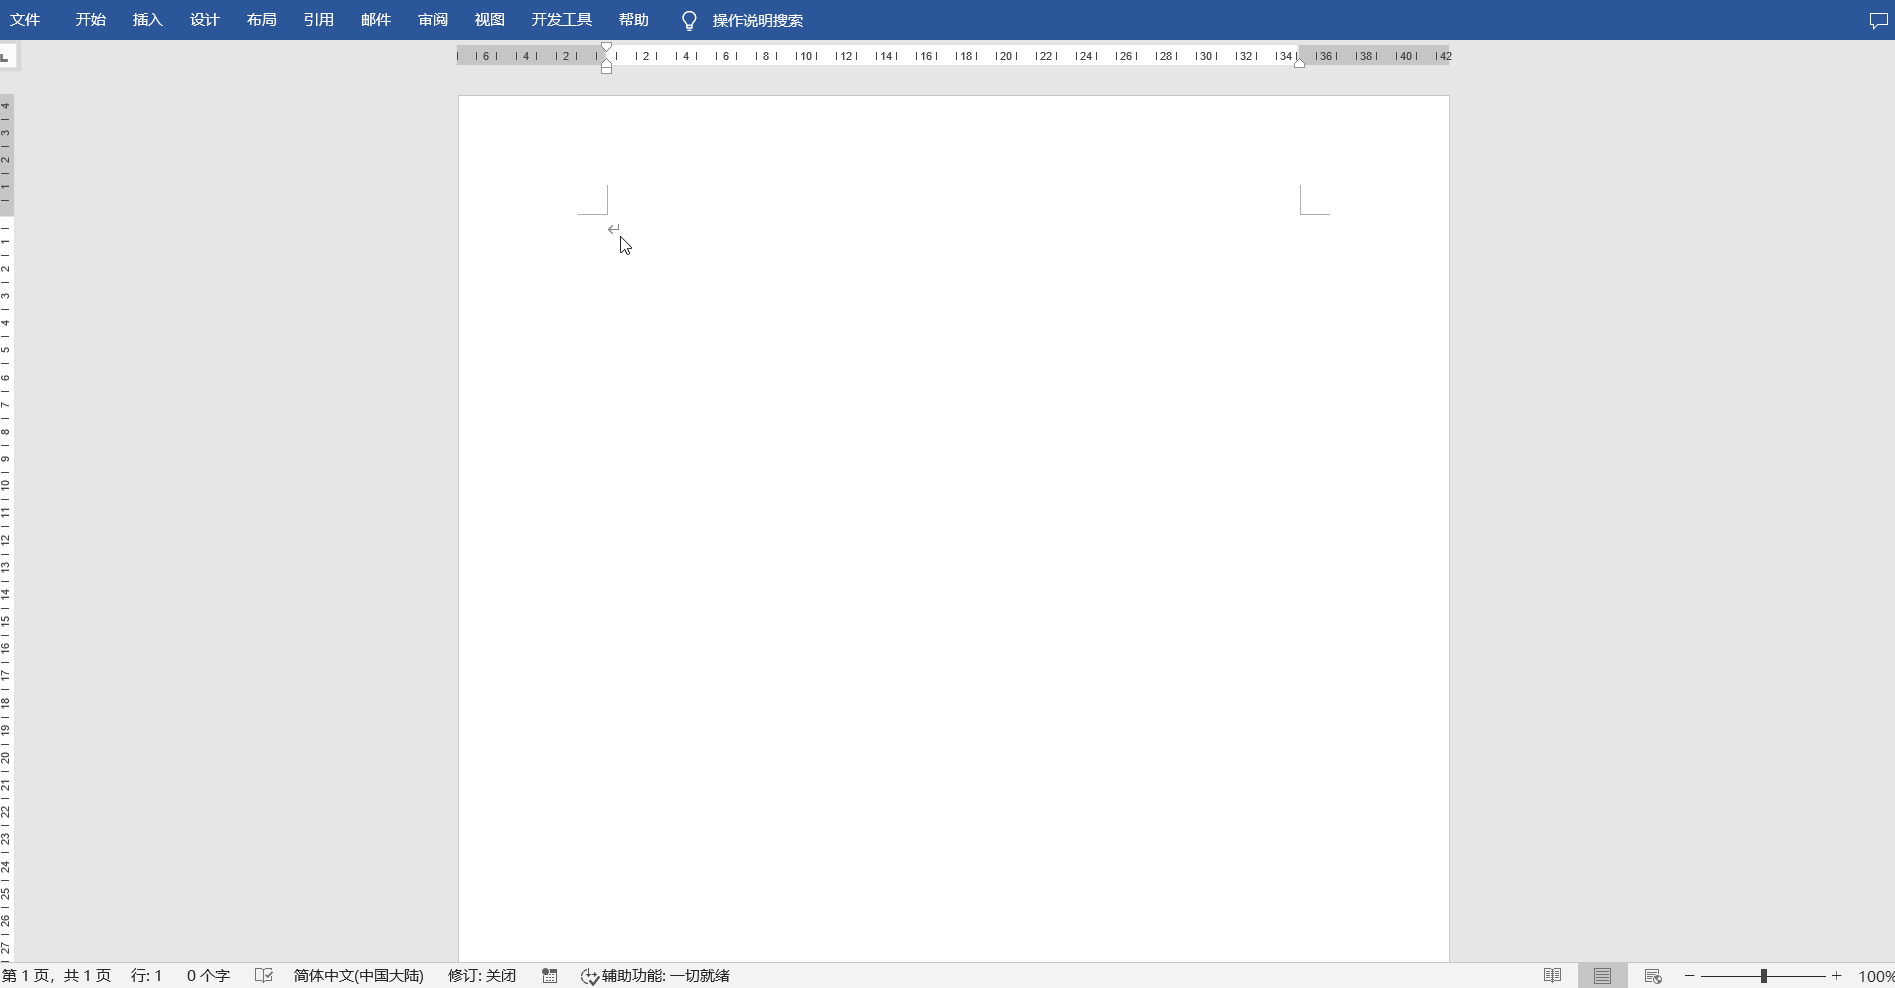The height and width of the screenshot is (988, 1895).
Task: Switch to Web Layout view
Action: (x=1652, y=975)
